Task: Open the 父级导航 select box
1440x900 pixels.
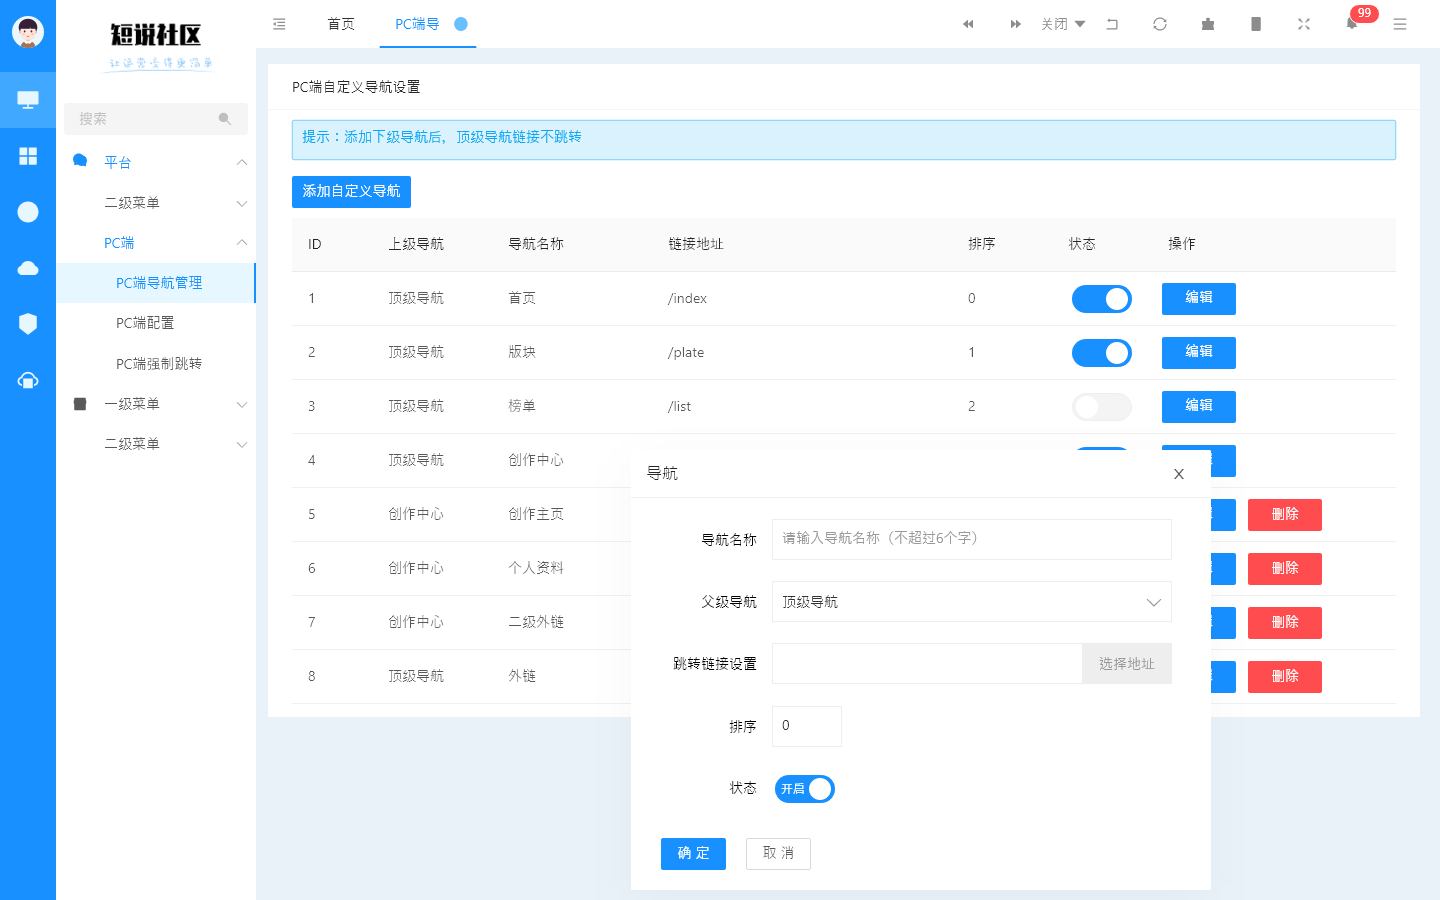Action: pos(971,602)
